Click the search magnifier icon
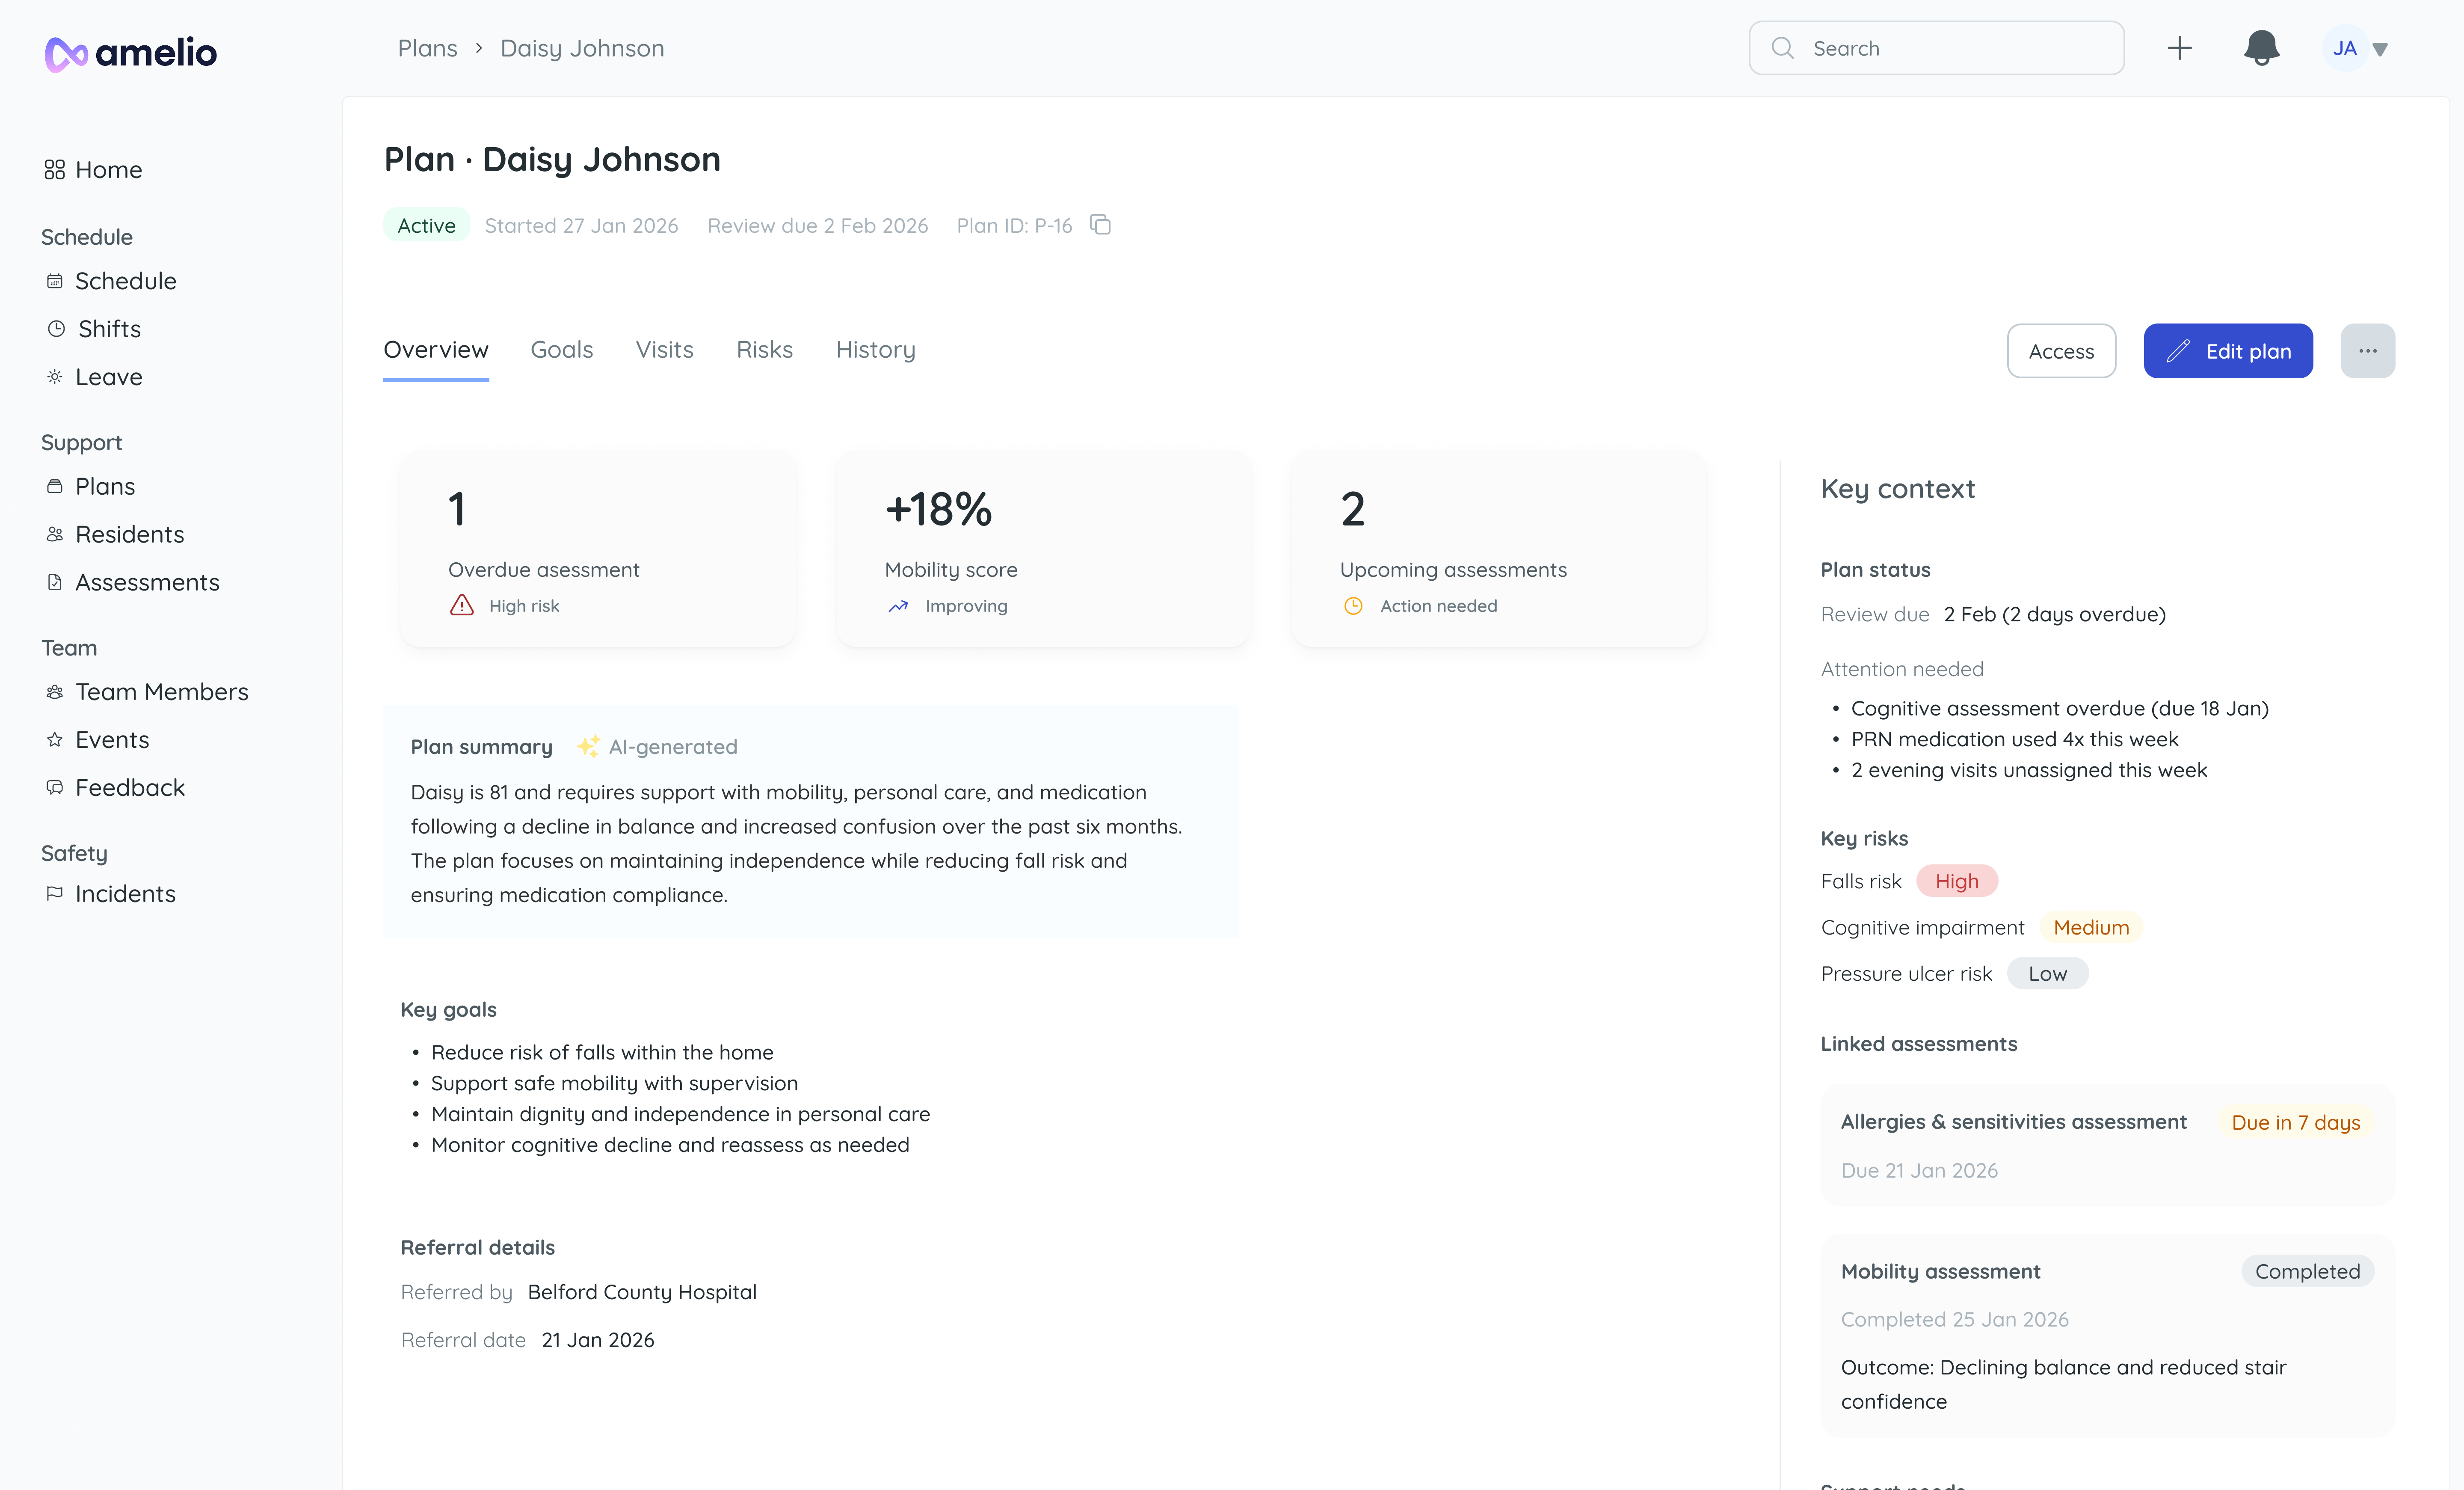 1782,48
